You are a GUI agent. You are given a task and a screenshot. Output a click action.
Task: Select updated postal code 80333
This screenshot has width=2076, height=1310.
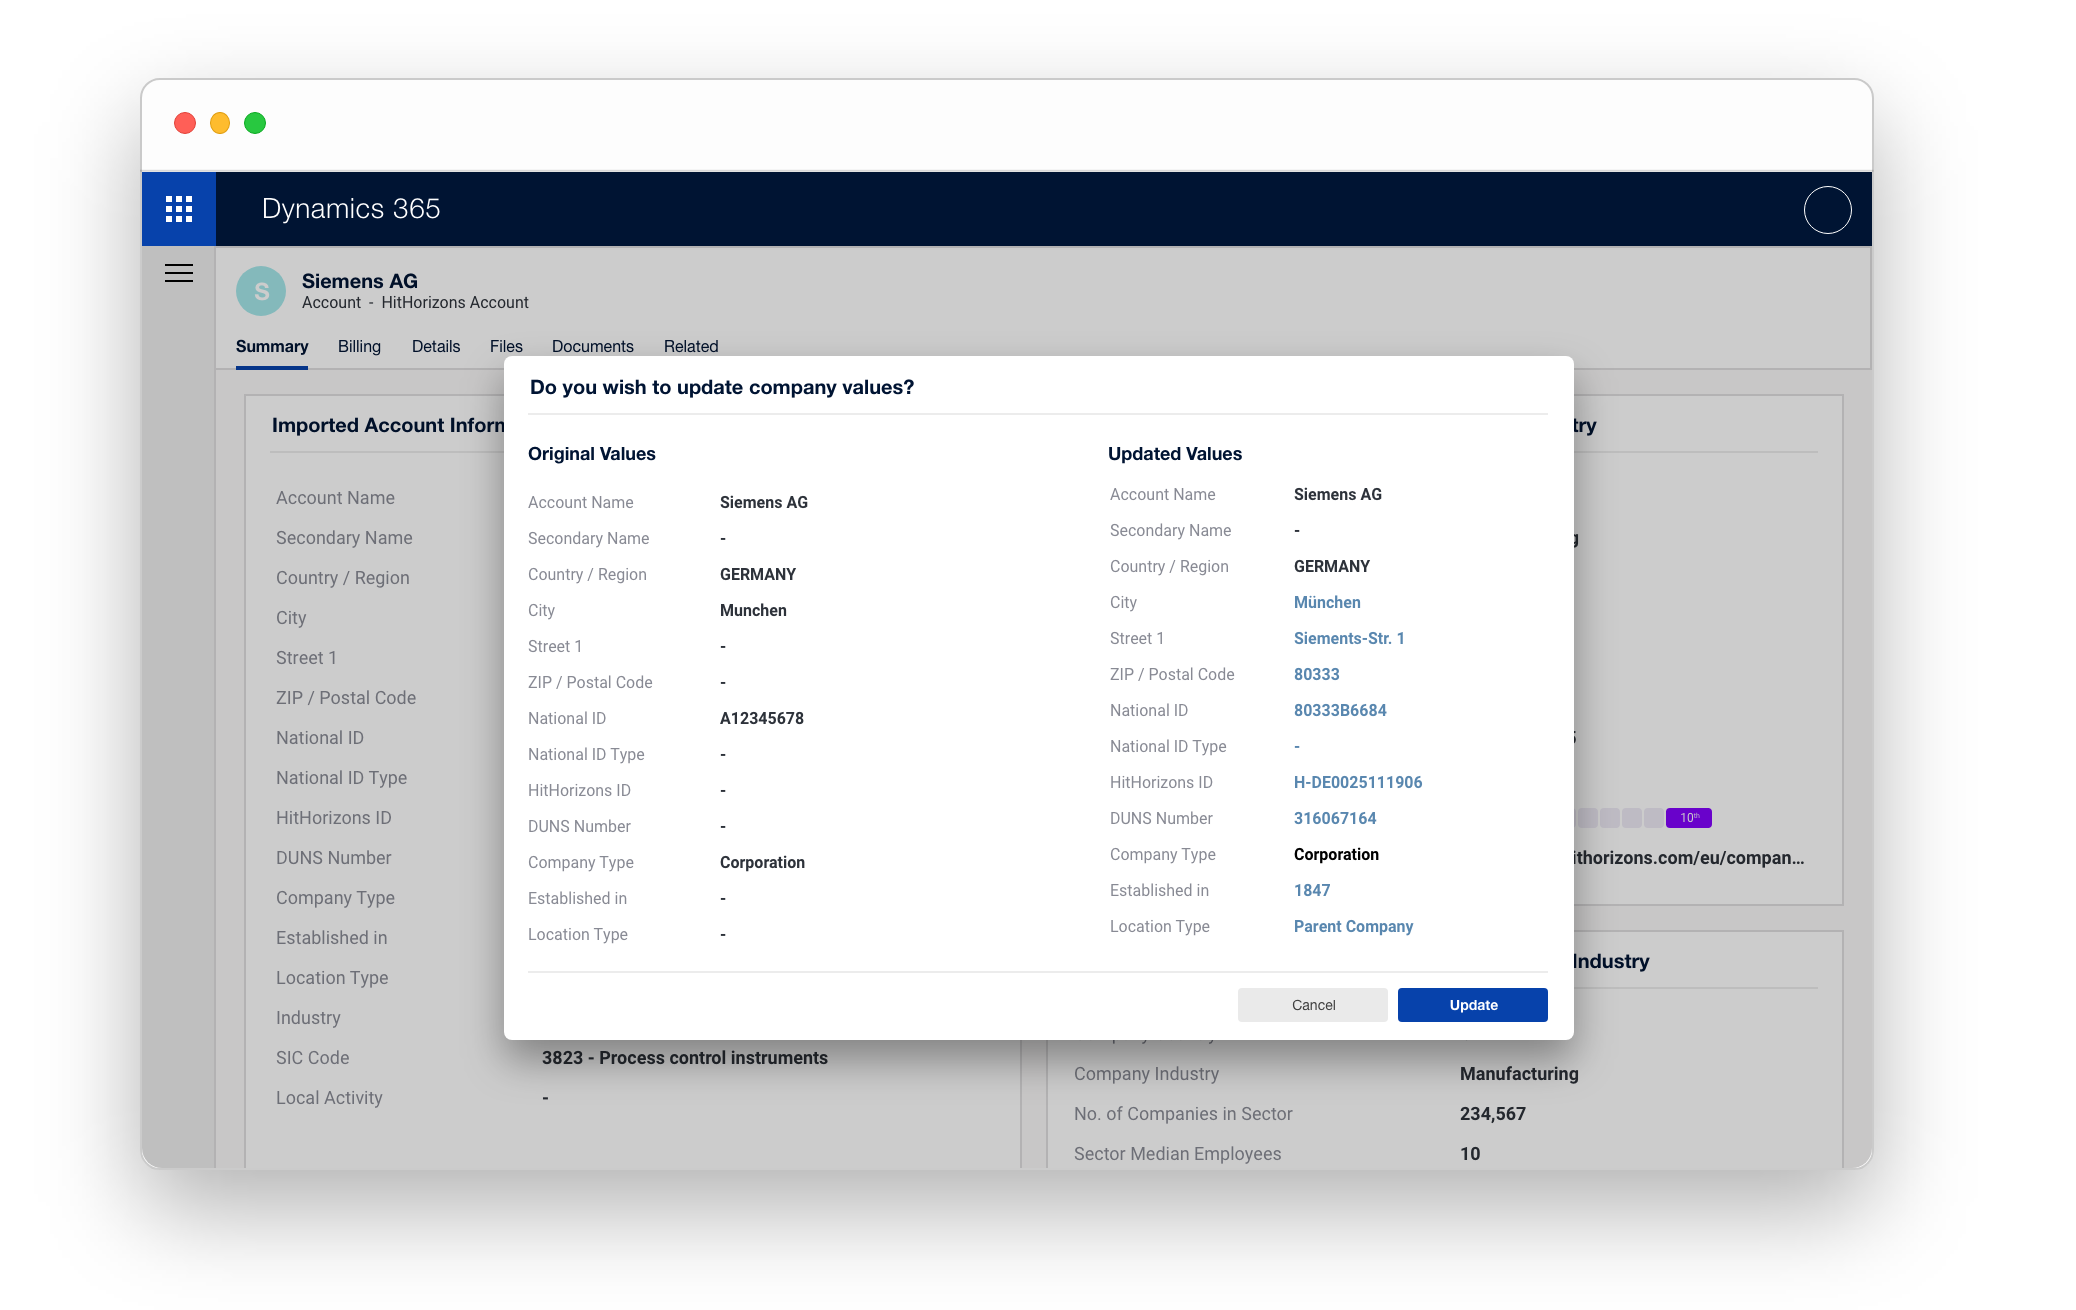pyautogui.click(x=1316, y=674)
